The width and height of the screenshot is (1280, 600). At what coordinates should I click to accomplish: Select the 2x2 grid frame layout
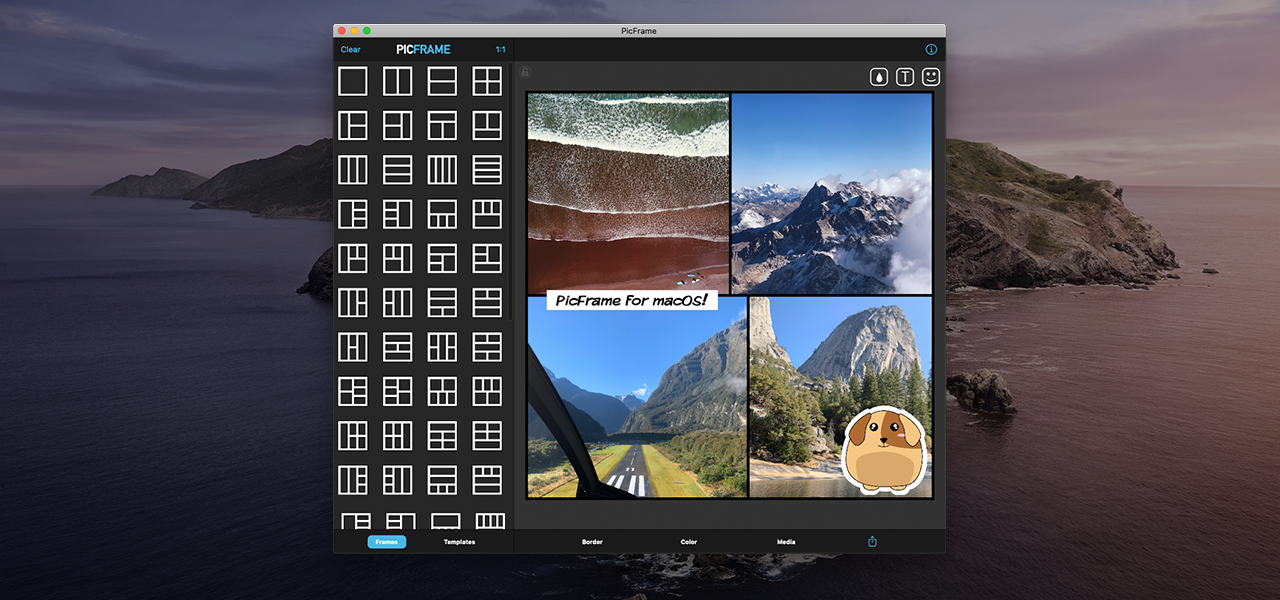click(487, 81)
